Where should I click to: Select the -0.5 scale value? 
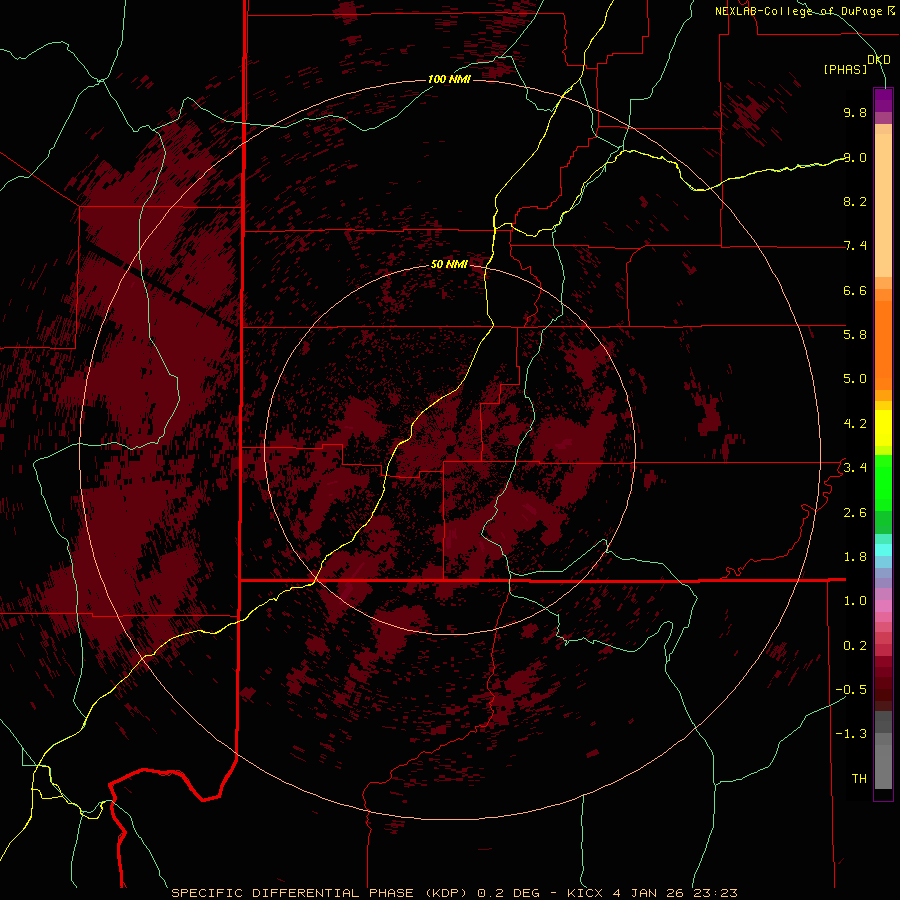(x=851, y=690)
